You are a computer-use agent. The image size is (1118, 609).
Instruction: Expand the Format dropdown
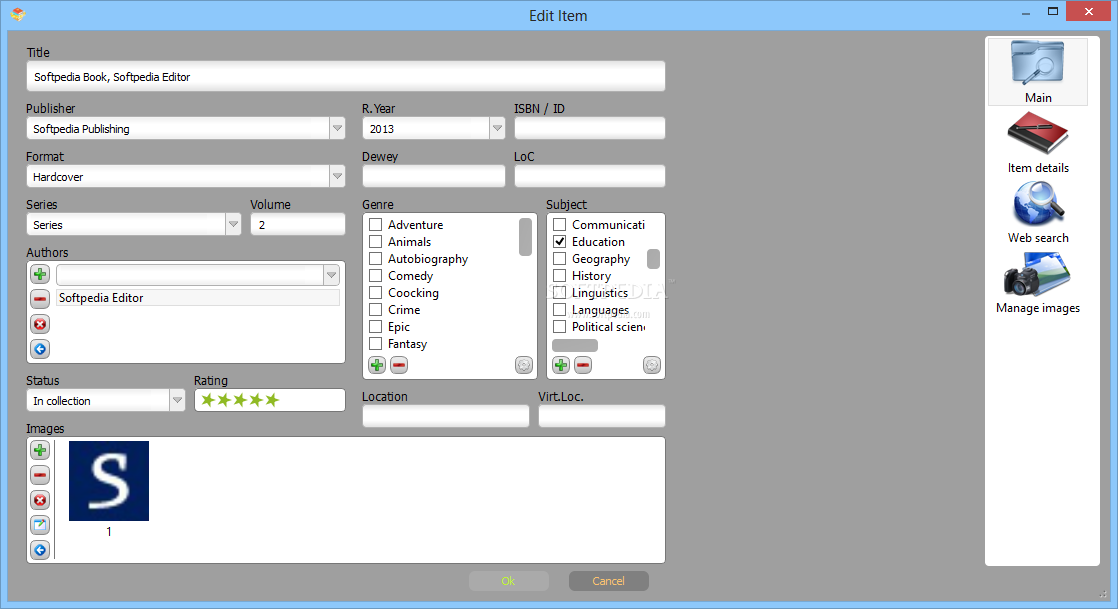point(337,176)
